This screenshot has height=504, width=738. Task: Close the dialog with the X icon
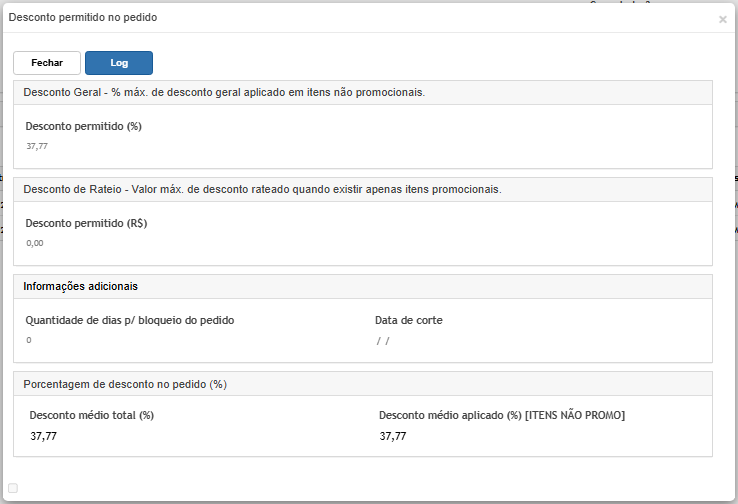pos(722,19)
